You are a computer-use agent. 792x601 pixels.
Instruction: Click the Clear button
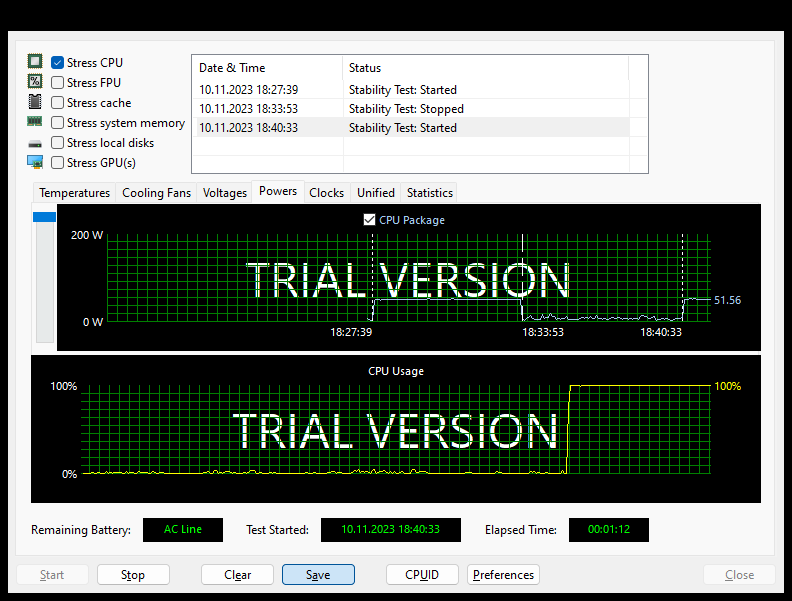tap(237, 575)
